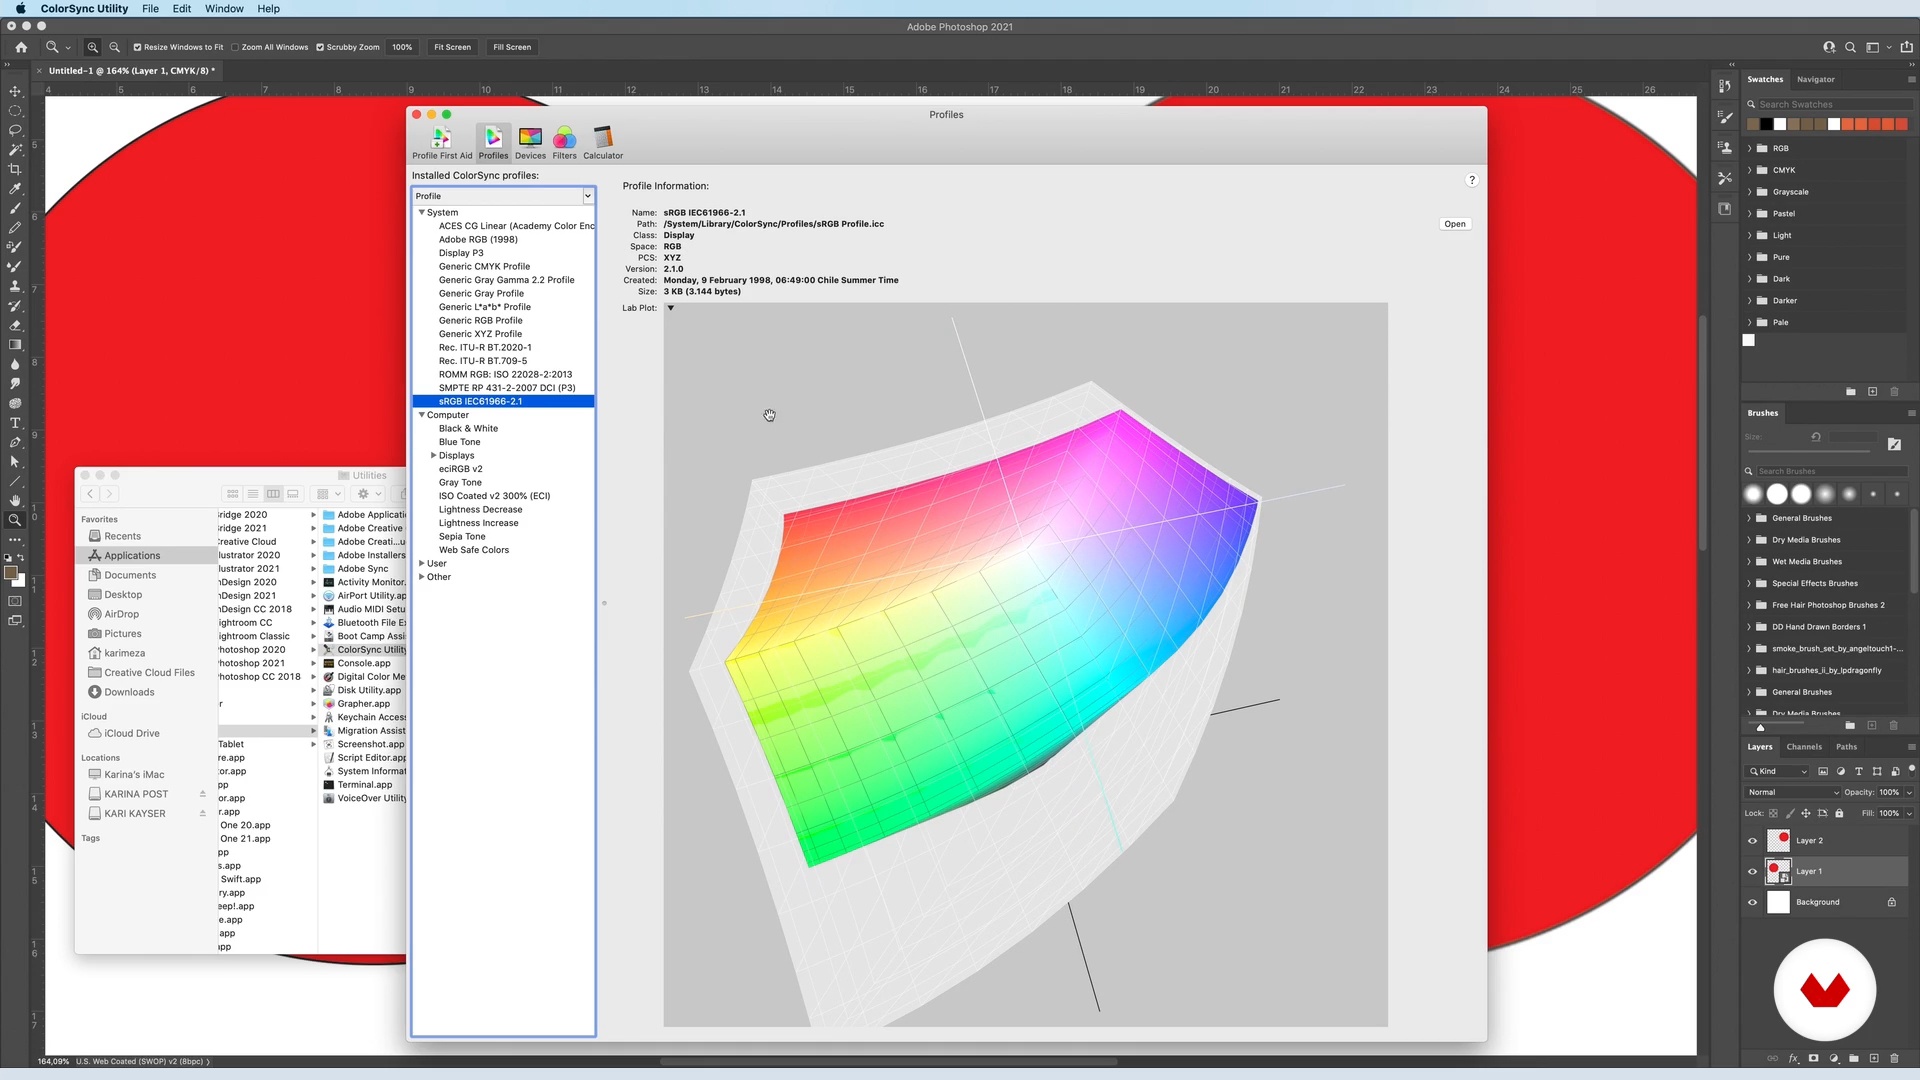Toggle Resize Windows to Fit checkbox

point(137,47)
